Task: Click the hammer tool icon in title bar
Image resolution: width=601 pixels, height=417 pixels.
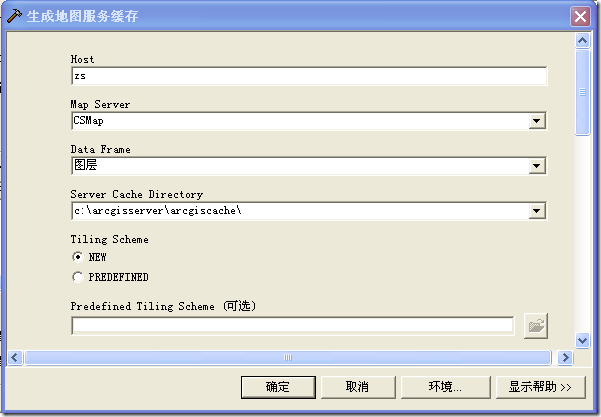Action: pyautogui.click(x=14, y=16)
